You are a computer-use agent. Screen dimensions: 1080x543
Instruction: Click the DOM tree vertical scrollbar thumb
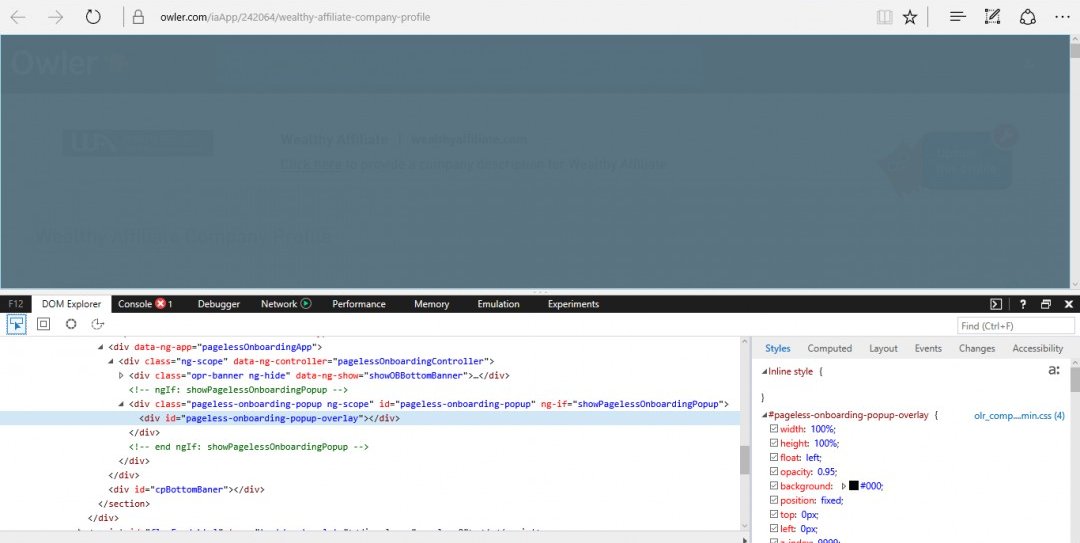pos(745,460)
